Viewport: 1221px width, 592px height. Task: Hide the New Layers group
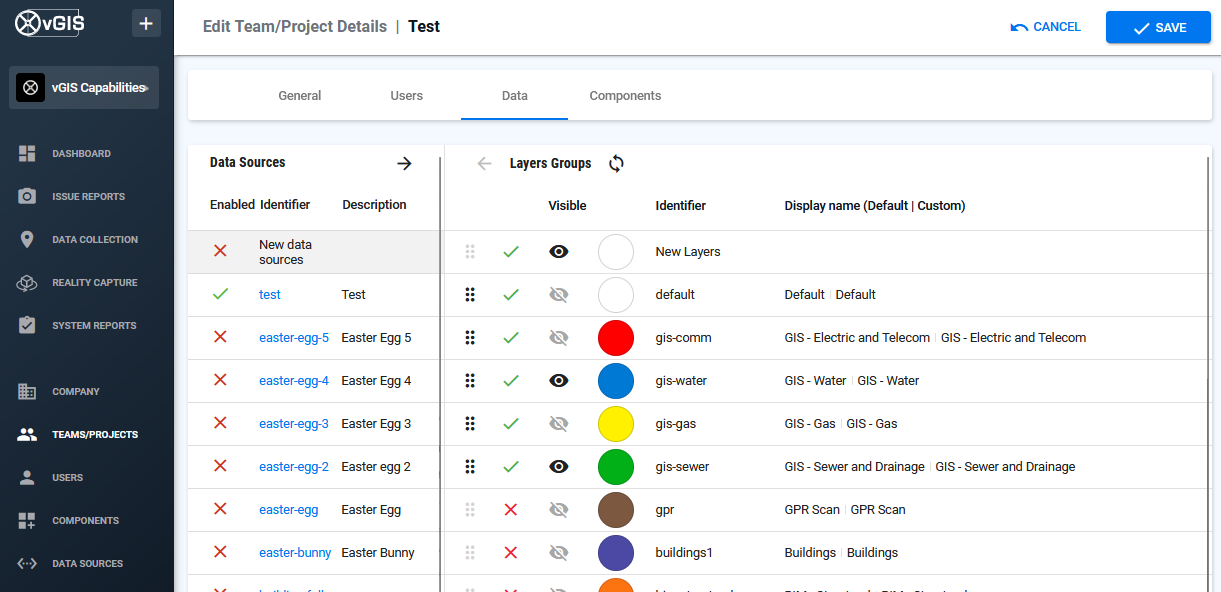tap(559, 252)
